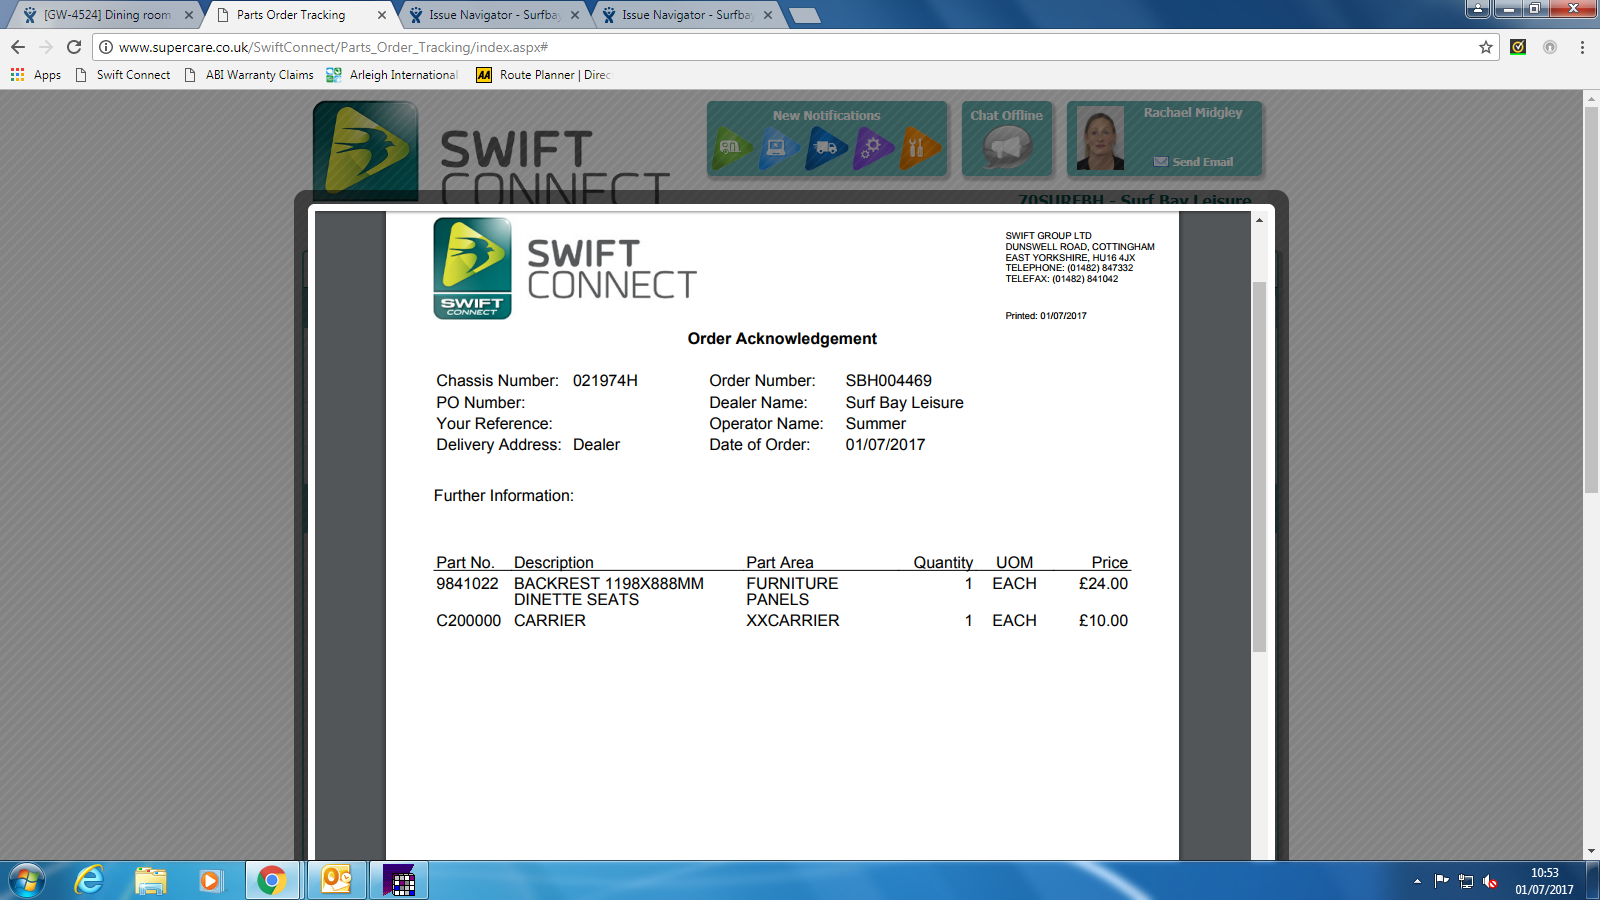Click the Chrome taskbar icon
The height and width of the screenshot is (900, 1600).
(x=271, y=881)
